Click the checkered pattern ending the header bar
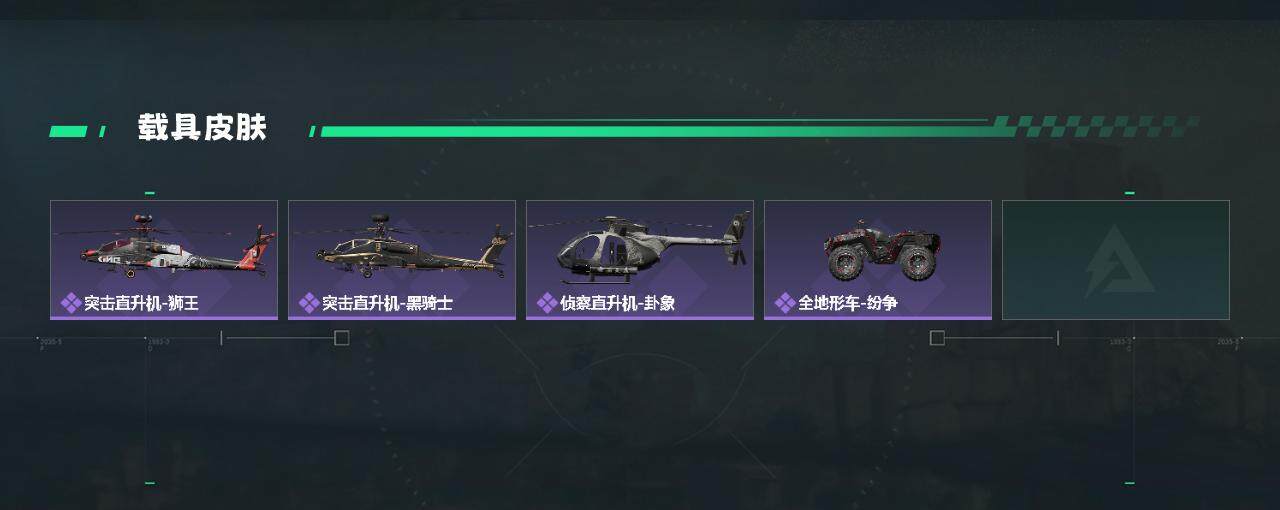Viewport: 1280px width, 510px height. click(x=1095, y=126)
